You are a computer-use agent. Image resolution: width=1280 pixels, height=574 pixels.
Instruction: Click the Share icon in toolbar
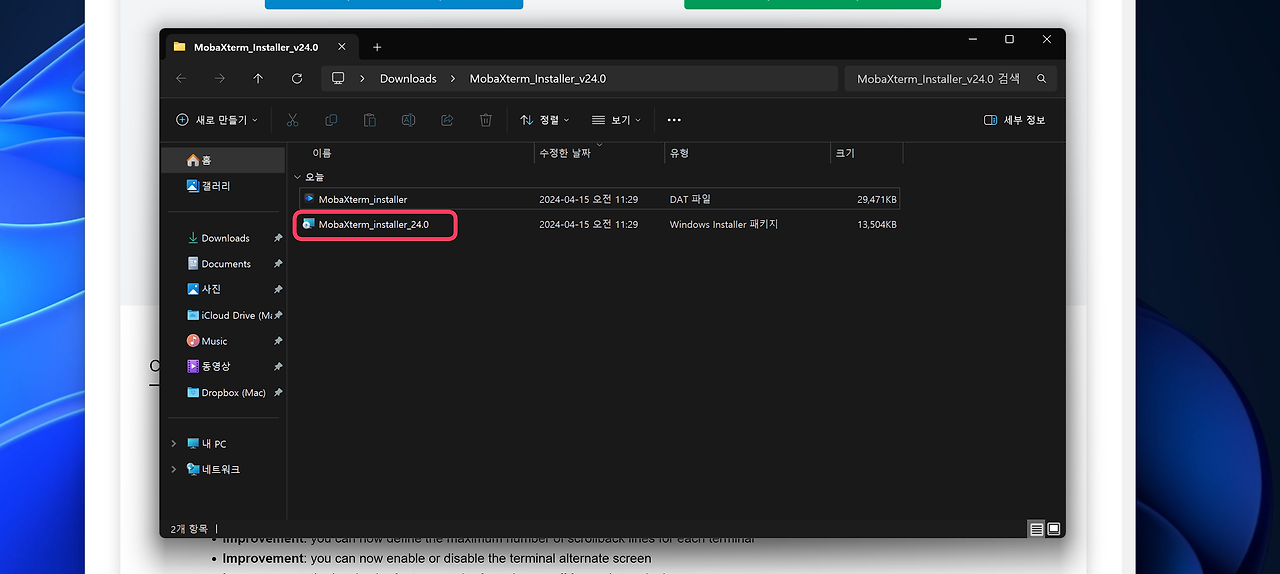tap(447, 120)
